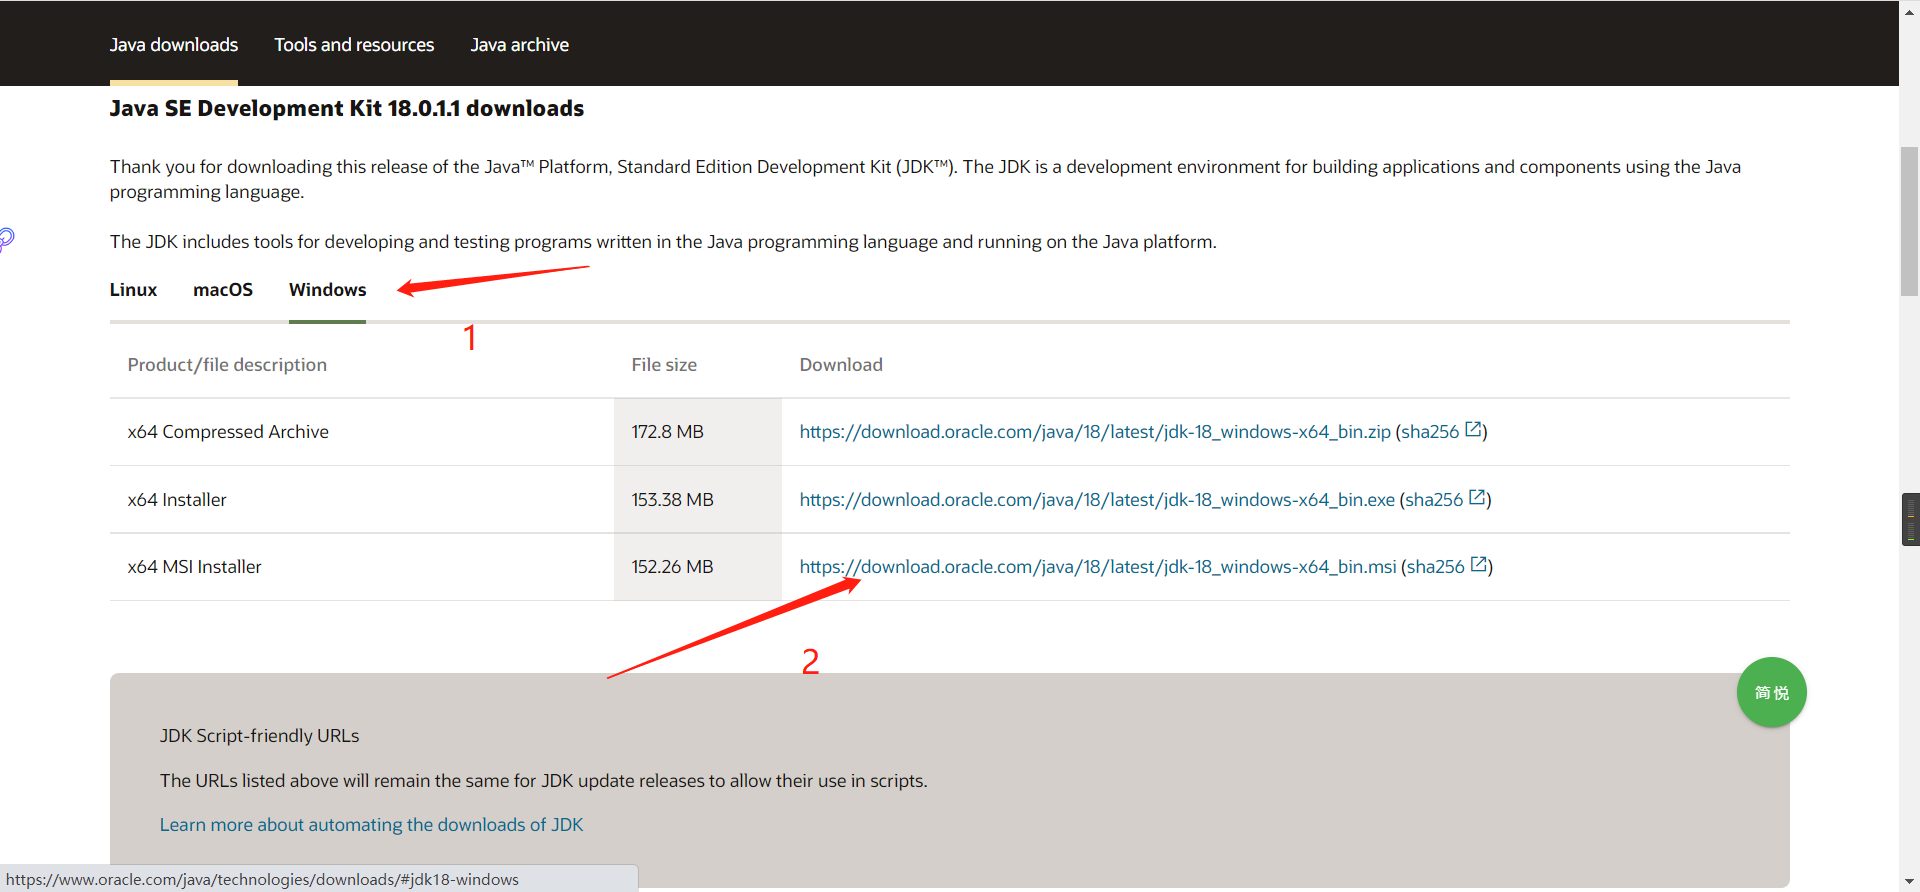The width and height of the screenshot is (1920, 892).
Task: Click the 'x64 Installer' row label
Action: pos(177,500)
